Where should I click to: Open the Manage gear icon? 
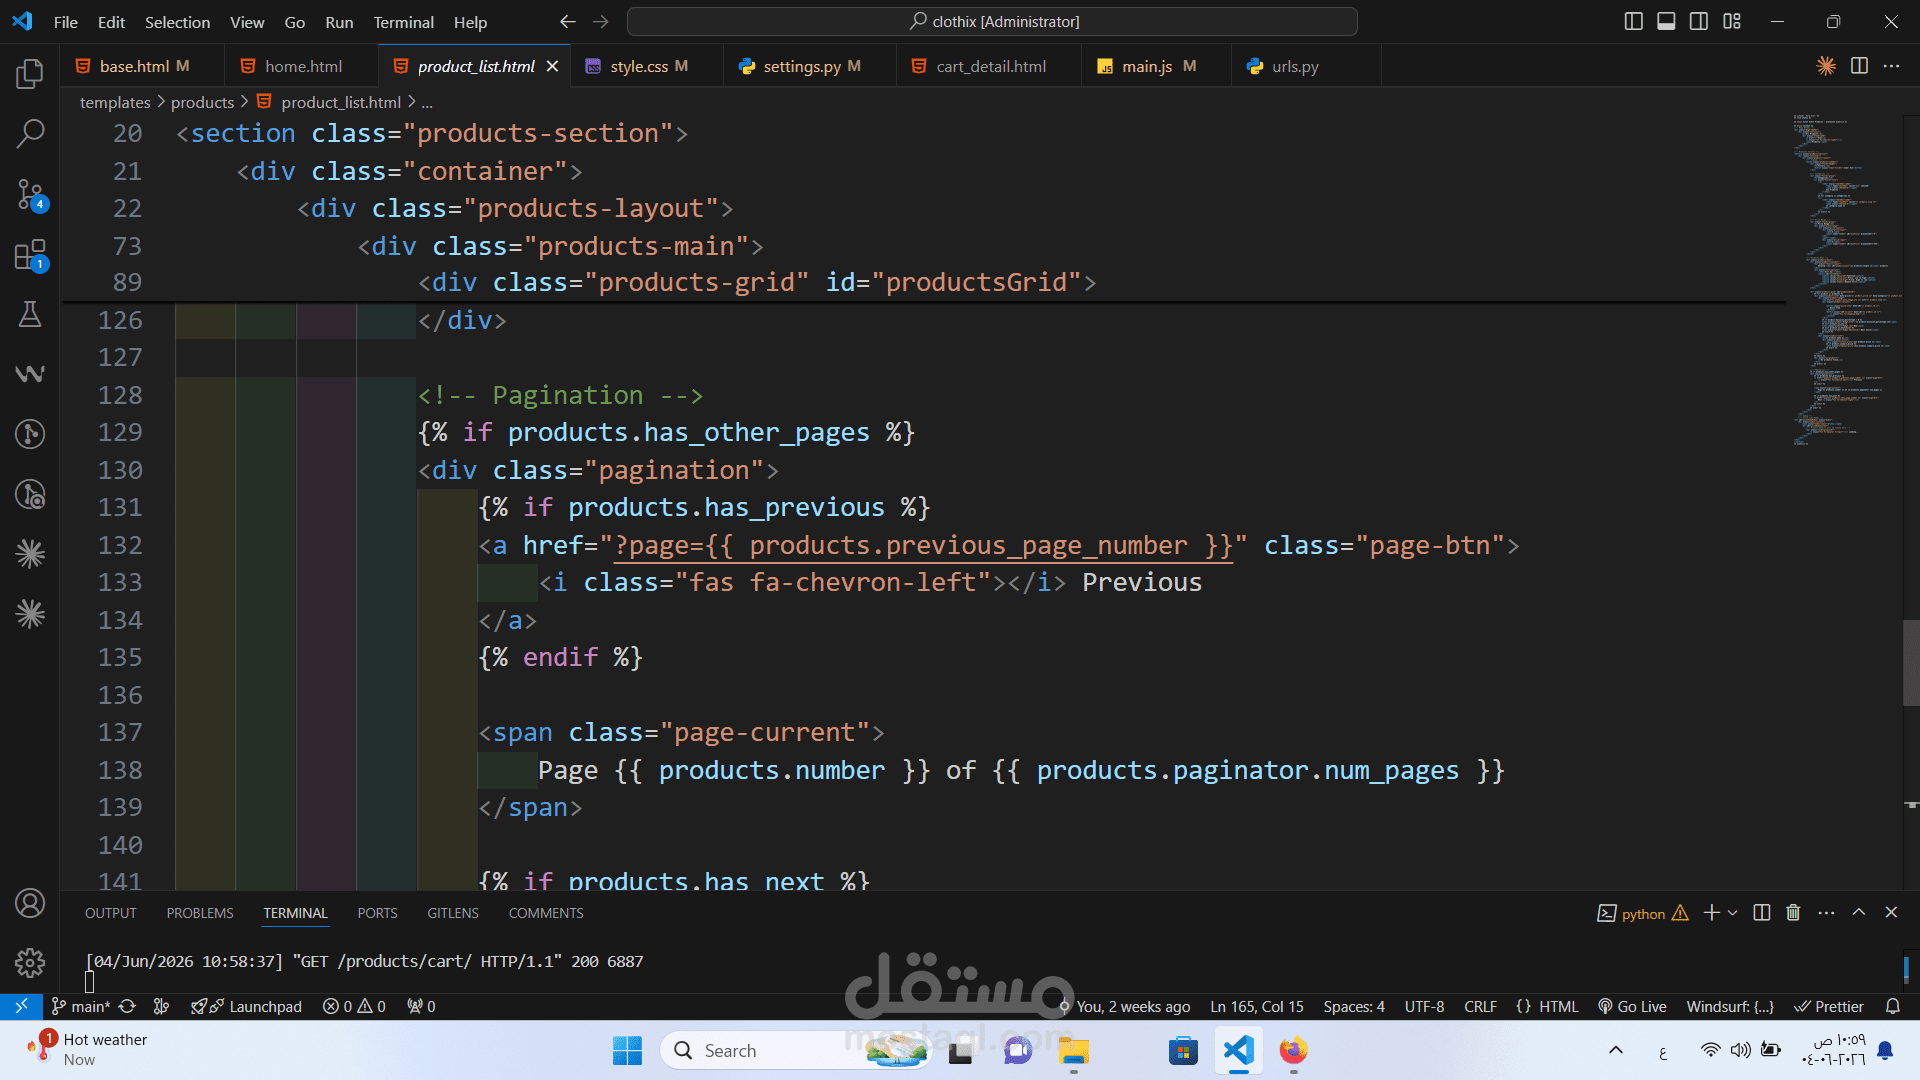30,962
